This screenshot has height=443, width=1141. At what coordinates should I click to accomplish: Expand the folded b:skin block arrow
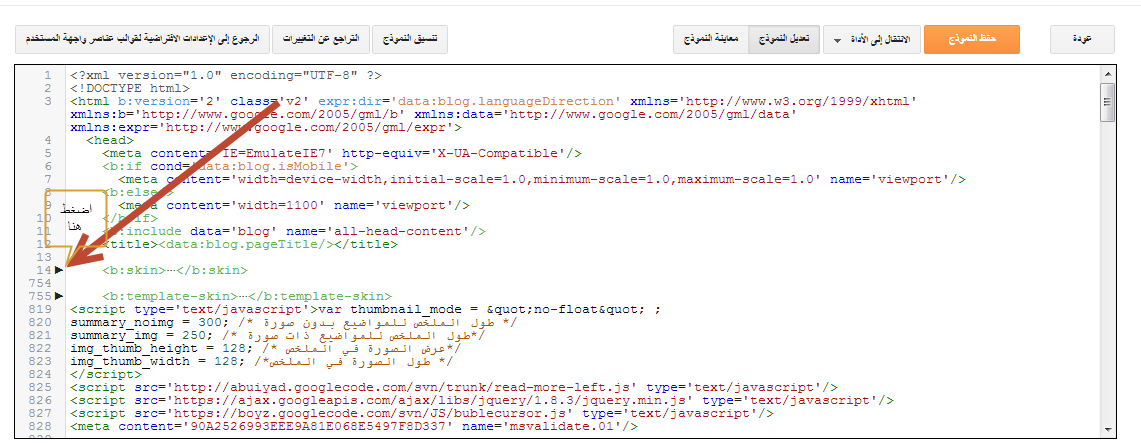click(59, 270)
